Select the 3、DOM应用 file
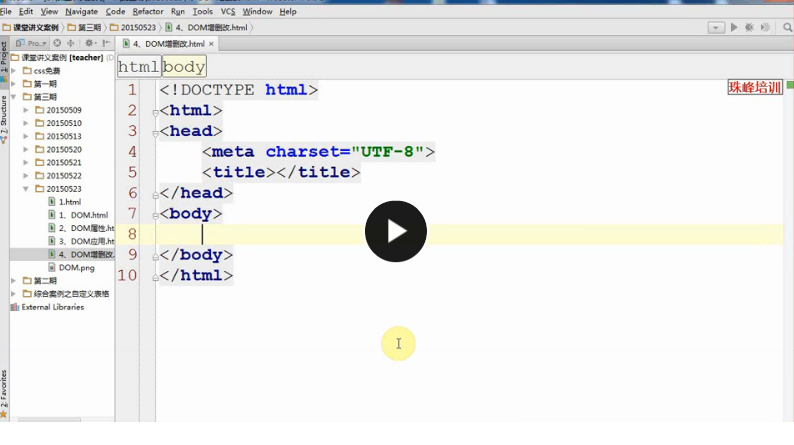Viewport: 794px width, 445px height. coord(81,241)
